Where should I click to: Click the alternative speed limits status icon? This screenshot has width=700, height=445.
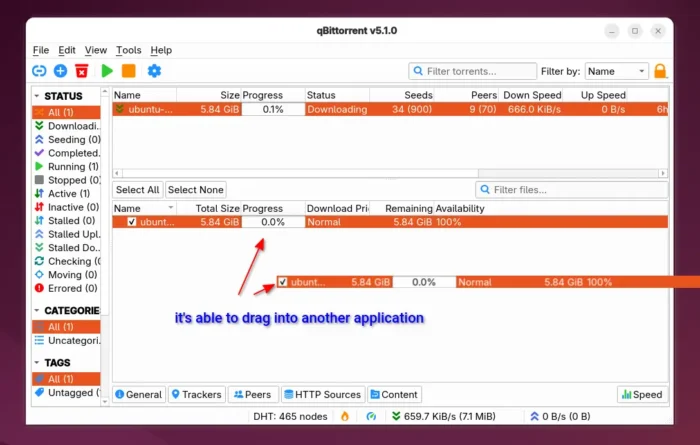pos(371,416)
